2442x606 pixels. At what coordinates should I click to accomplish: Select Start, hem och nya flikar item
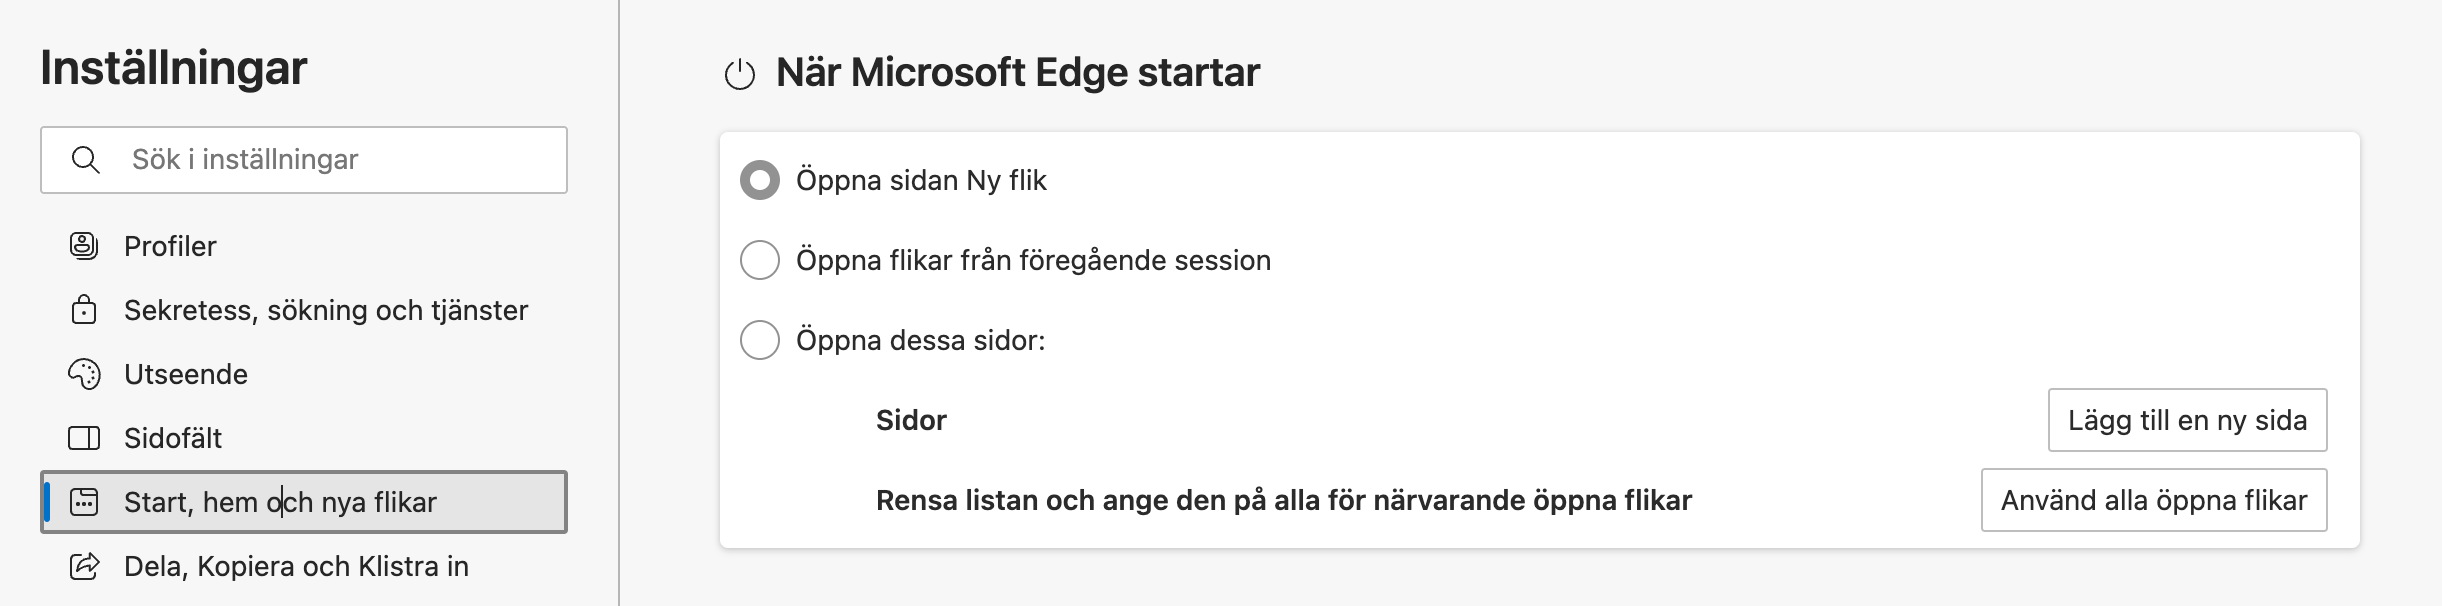[304, 502]
